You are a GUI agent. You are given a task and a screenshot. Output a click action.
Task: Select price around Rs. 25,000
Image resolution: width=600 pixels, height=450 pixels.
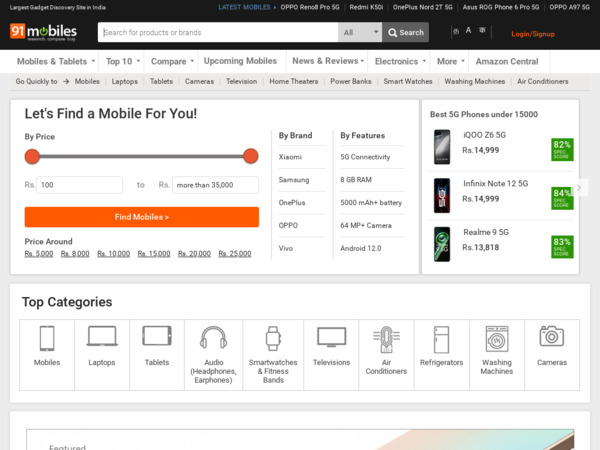tap(235, 254)
